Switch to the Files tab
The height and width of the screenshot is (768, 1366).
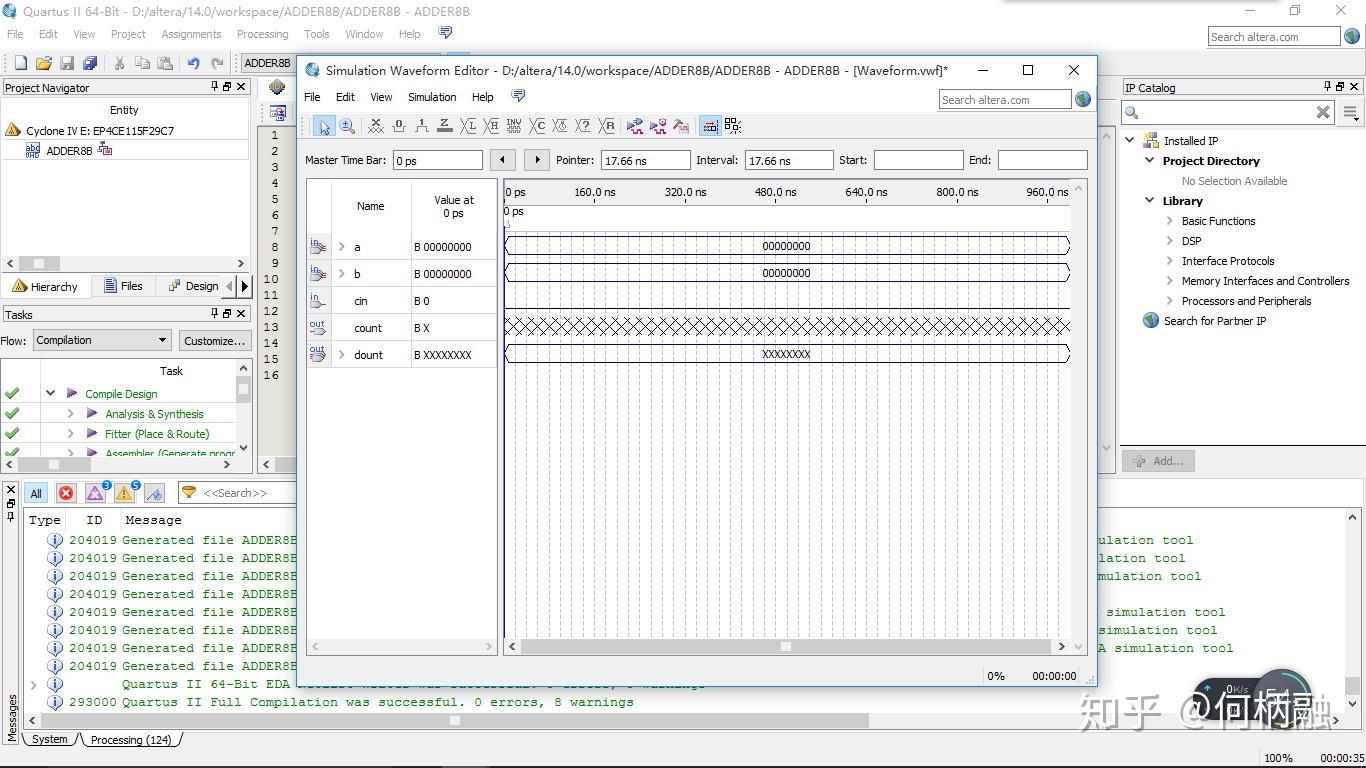tap(123, 286)
